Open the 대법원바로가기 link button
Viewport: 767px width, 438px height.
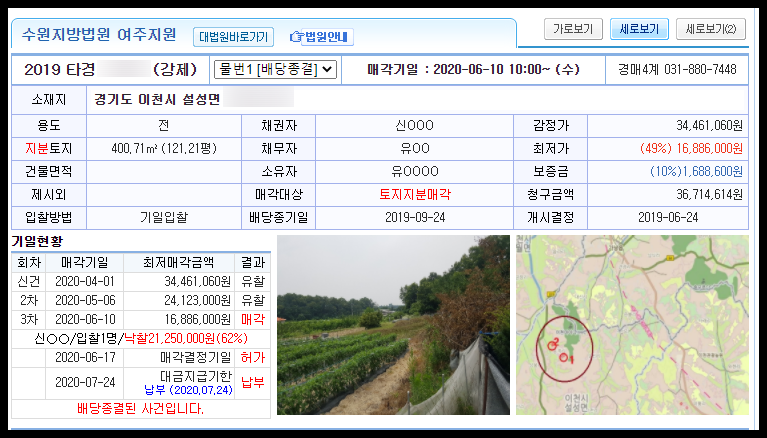[x=233, y=37]
